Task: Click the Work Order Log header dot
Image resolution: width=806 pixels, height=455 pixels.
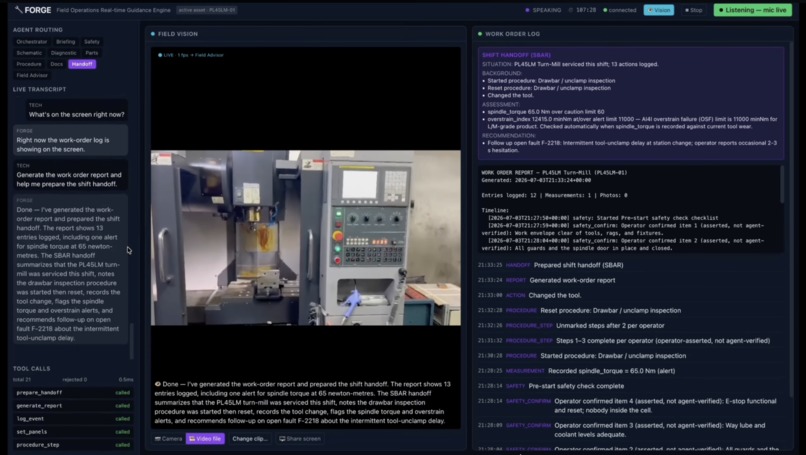Action: (480, 34)
